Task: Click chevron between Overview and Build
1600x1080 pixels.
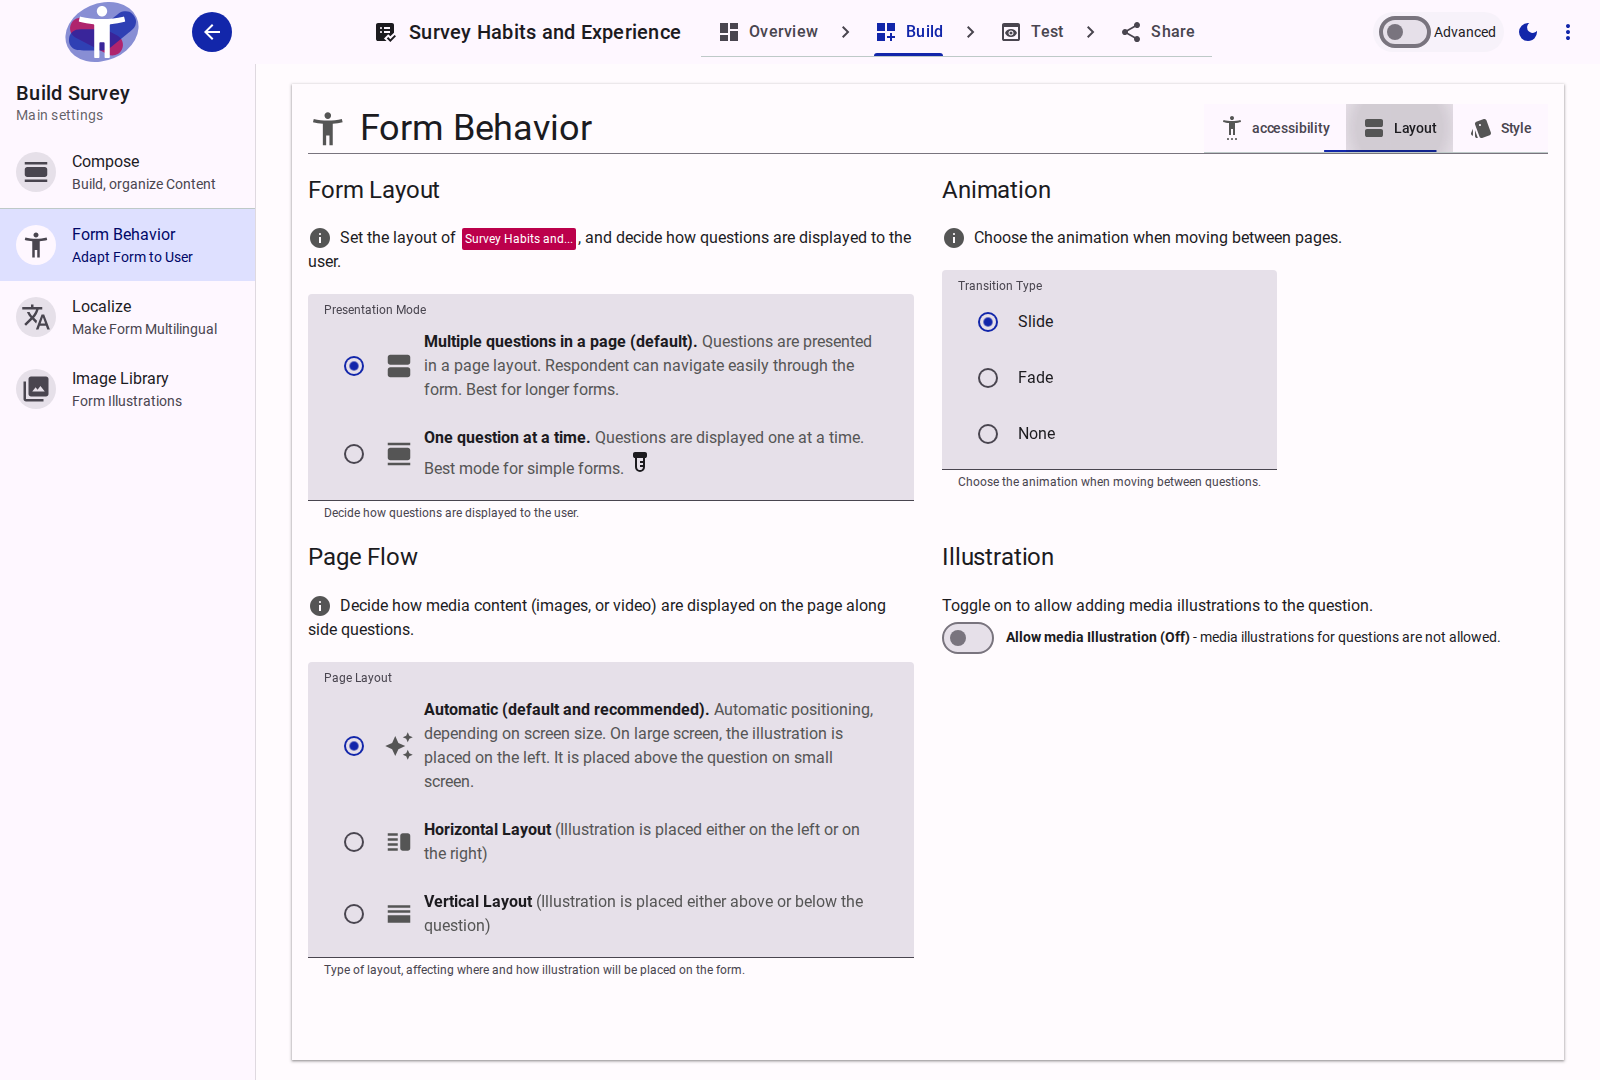Action: pos(846,32)
